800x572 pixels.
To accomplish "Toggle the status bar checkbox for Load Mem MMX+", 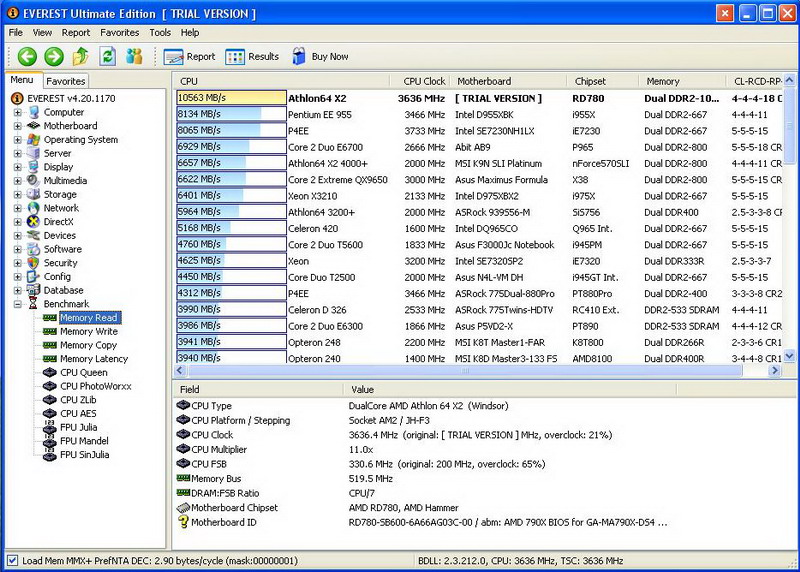I will click(x=12, y=561).
